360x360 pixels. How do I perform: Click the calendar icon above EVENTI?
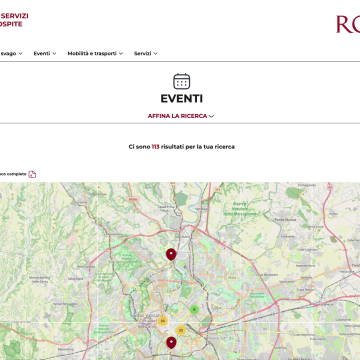[x=182, y=81]
